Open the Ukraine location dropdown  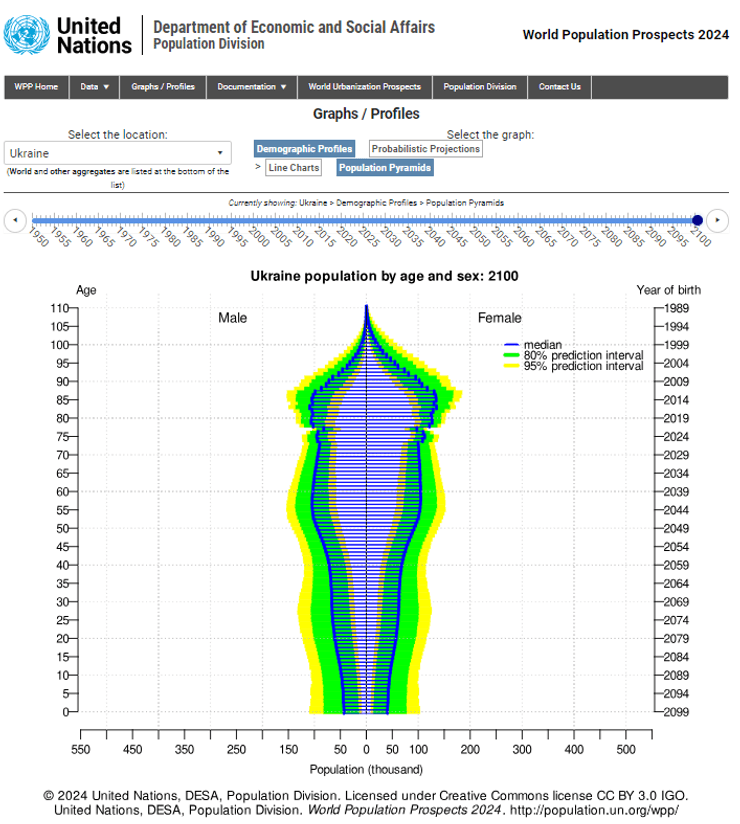tap(118, 153)
